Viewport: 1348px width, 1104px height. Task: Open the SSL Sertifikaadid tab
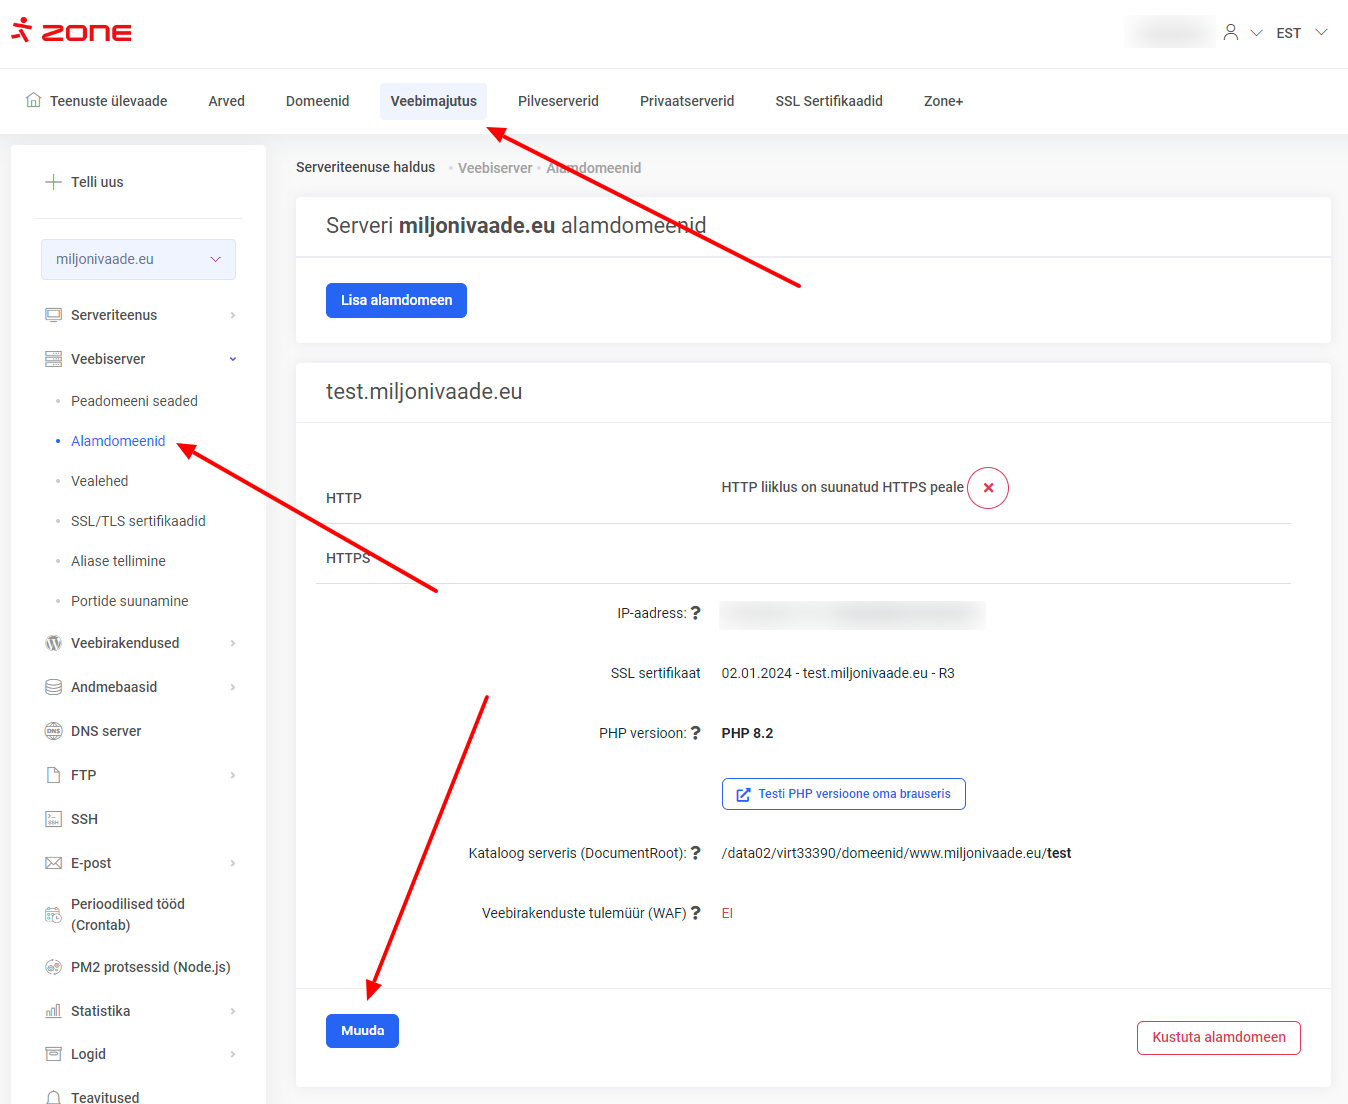[828, 101]
